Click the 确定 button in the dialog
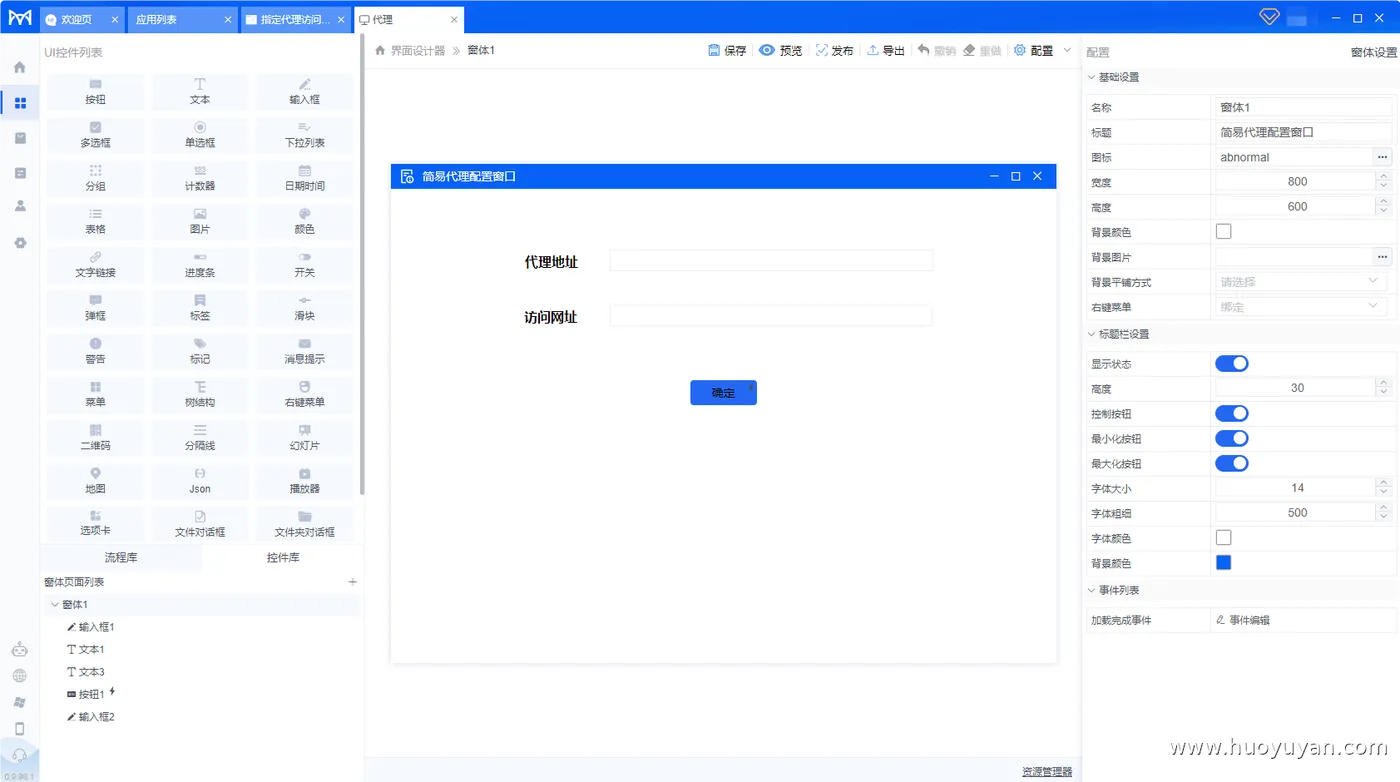The image size is (1400, 782). click(723, 392)
